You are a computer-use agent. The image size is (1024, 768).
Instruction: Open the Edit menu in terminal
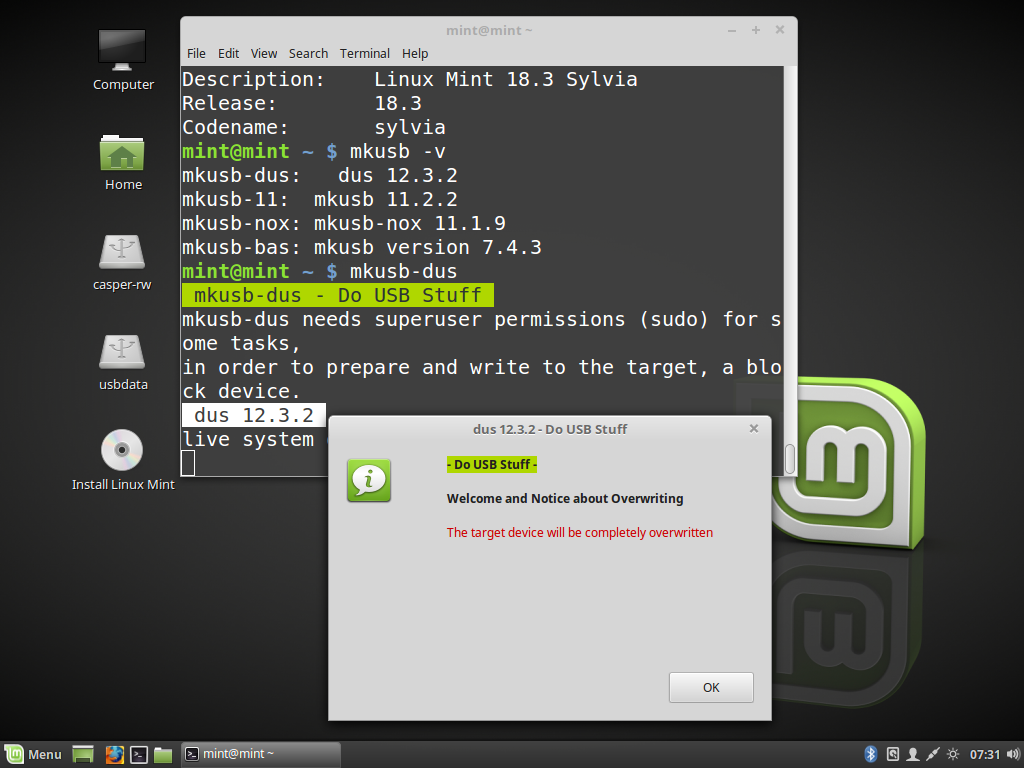tap(228, 54)
